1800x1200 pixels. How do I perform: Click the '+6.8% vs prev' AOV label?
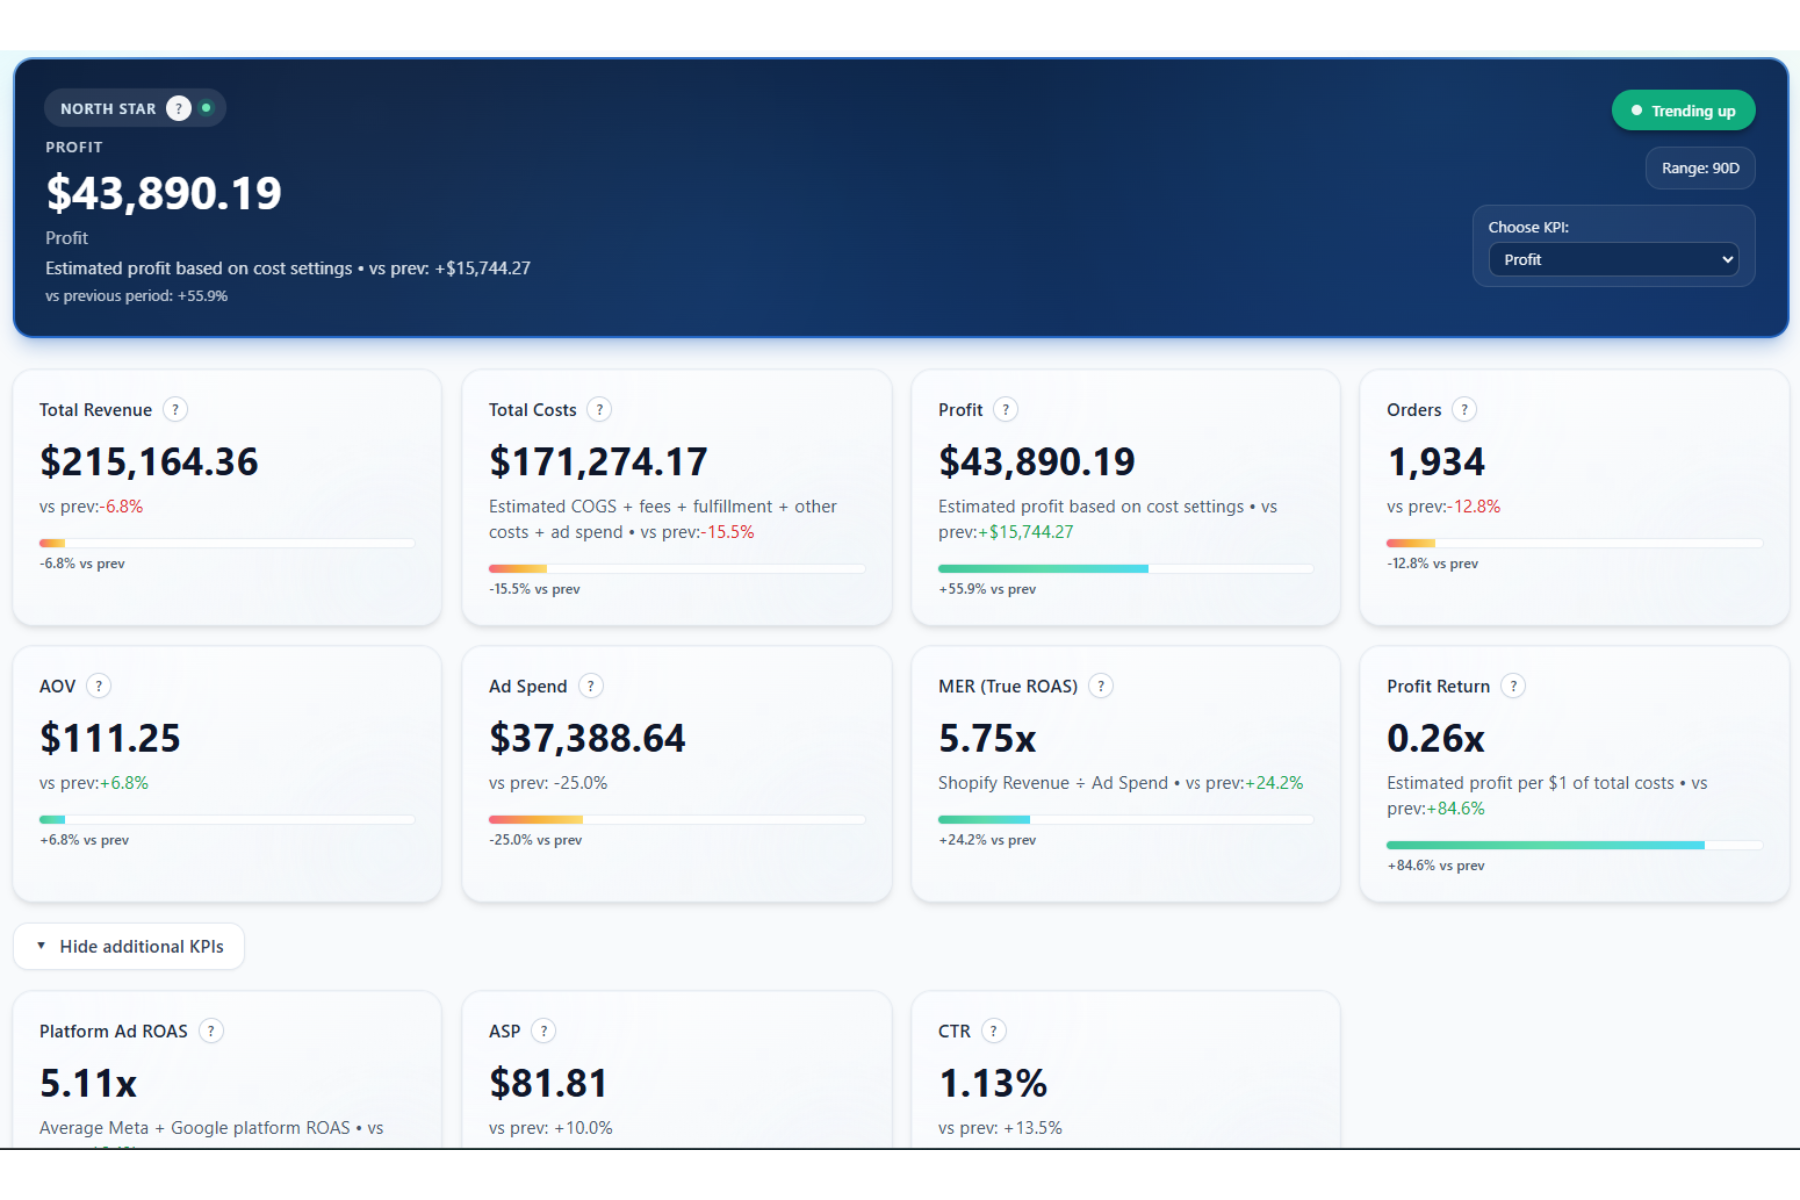pyautogui.click(x=84, y=840)
